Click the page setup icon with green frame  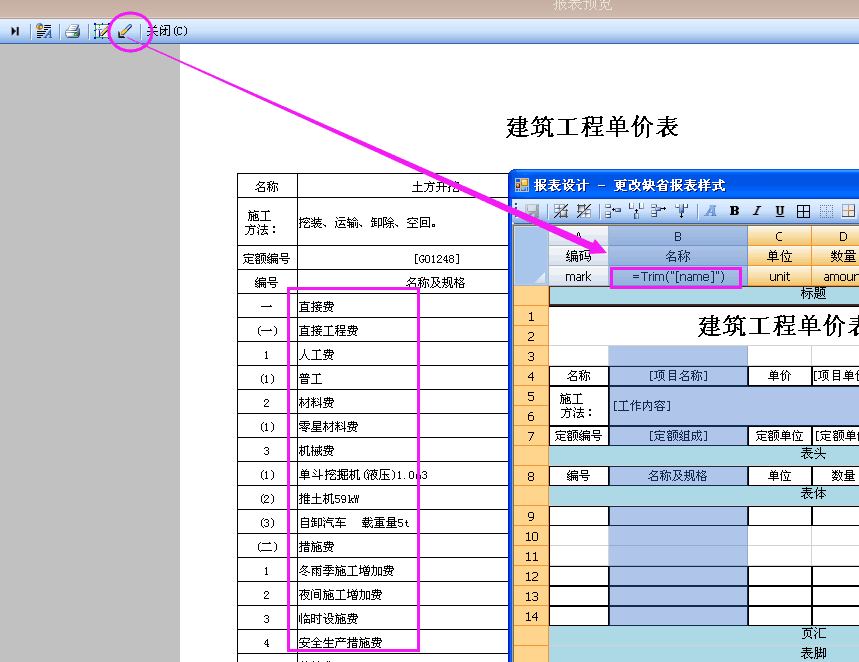click(x=101, y=31)
